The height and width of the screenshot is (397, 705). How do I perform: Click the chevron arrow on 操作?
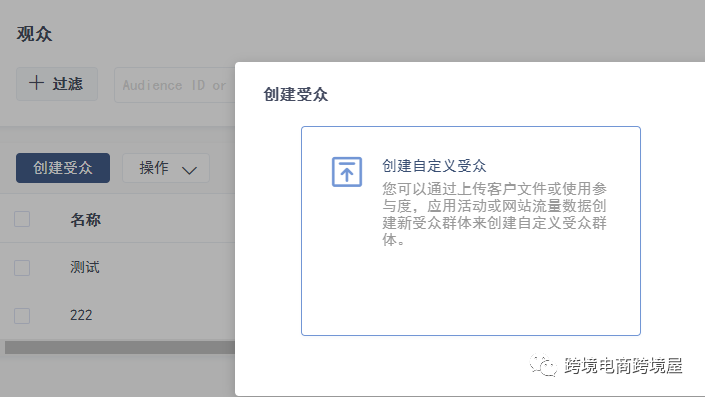(189, 170)
